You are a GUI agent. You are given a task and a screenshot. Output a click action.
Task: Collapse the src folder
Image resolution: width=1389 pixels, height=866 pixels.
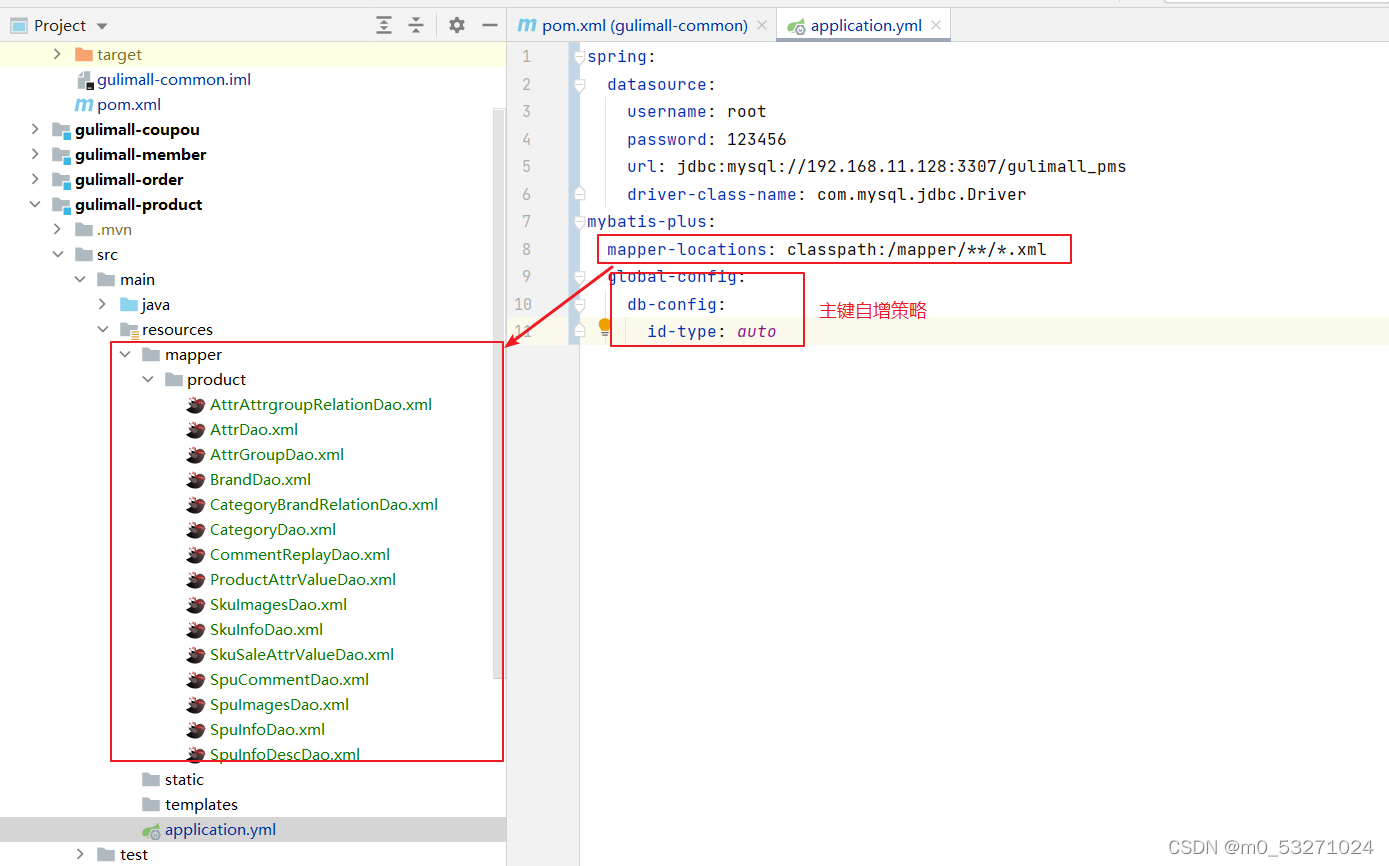coord(58,254)
